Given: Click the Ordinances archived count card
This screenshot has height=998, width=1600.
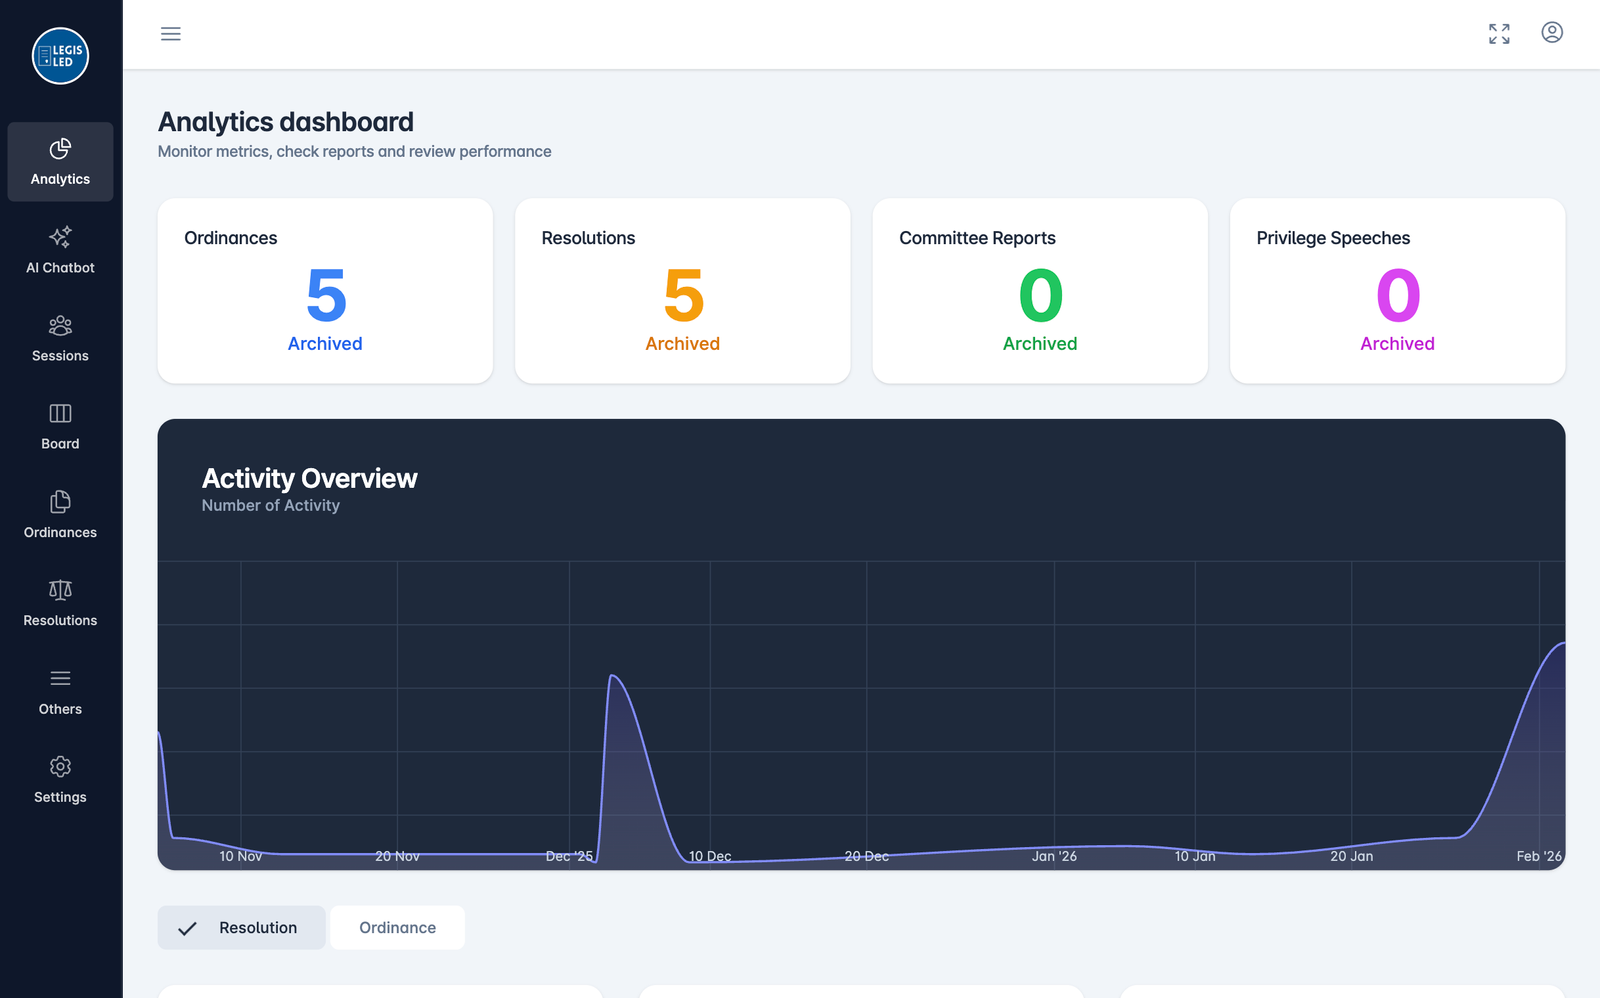Looking at the screenshot, I should (x=325, y=291).
